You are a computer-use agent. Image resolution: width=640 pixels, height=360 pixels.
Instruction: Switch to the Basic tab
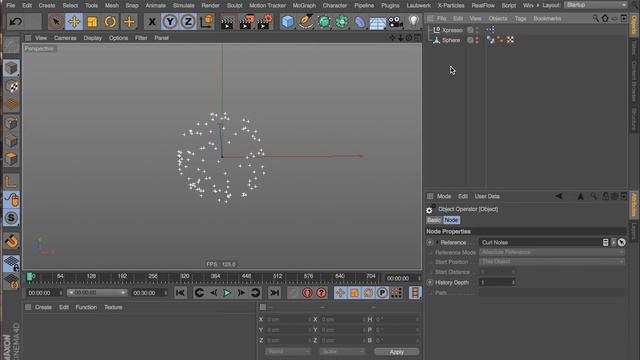(434, 220)
